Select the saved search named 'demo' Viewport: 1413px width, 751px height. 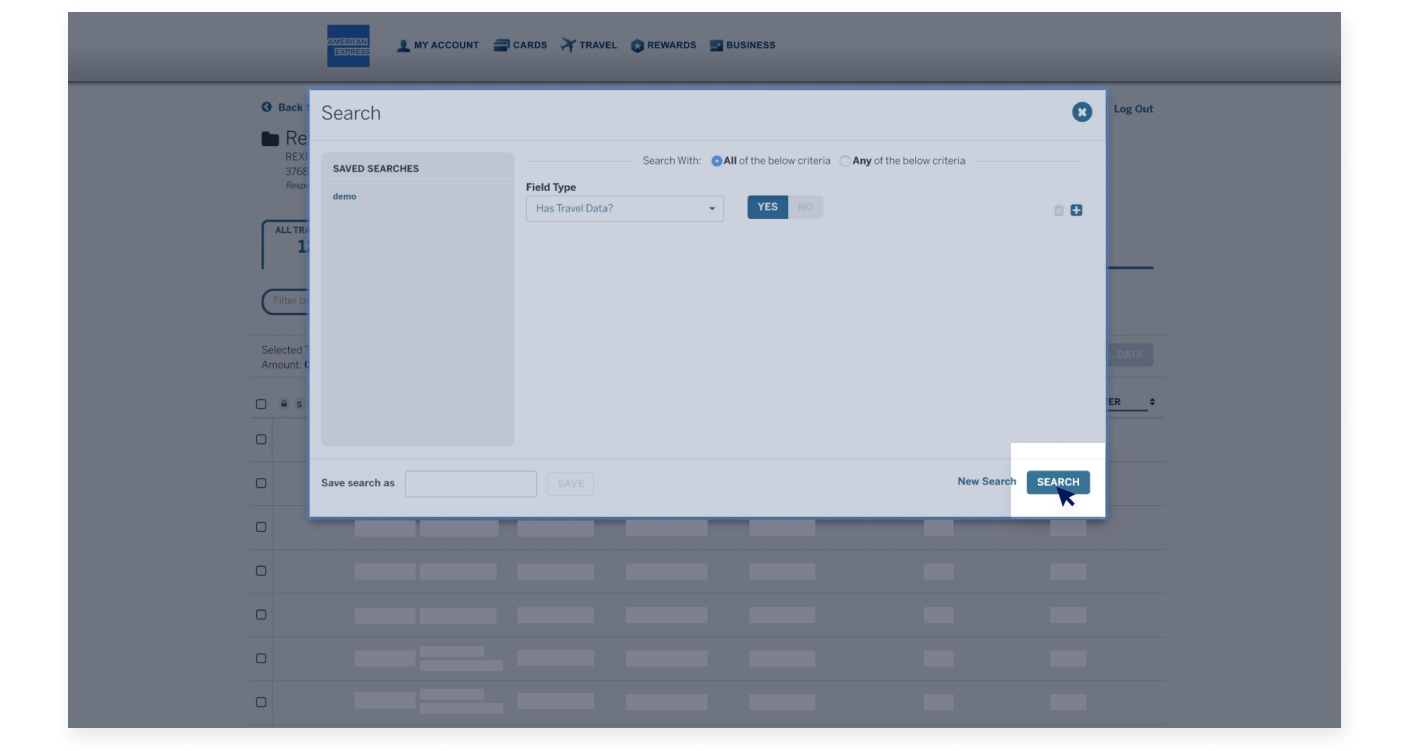(345, 196)
